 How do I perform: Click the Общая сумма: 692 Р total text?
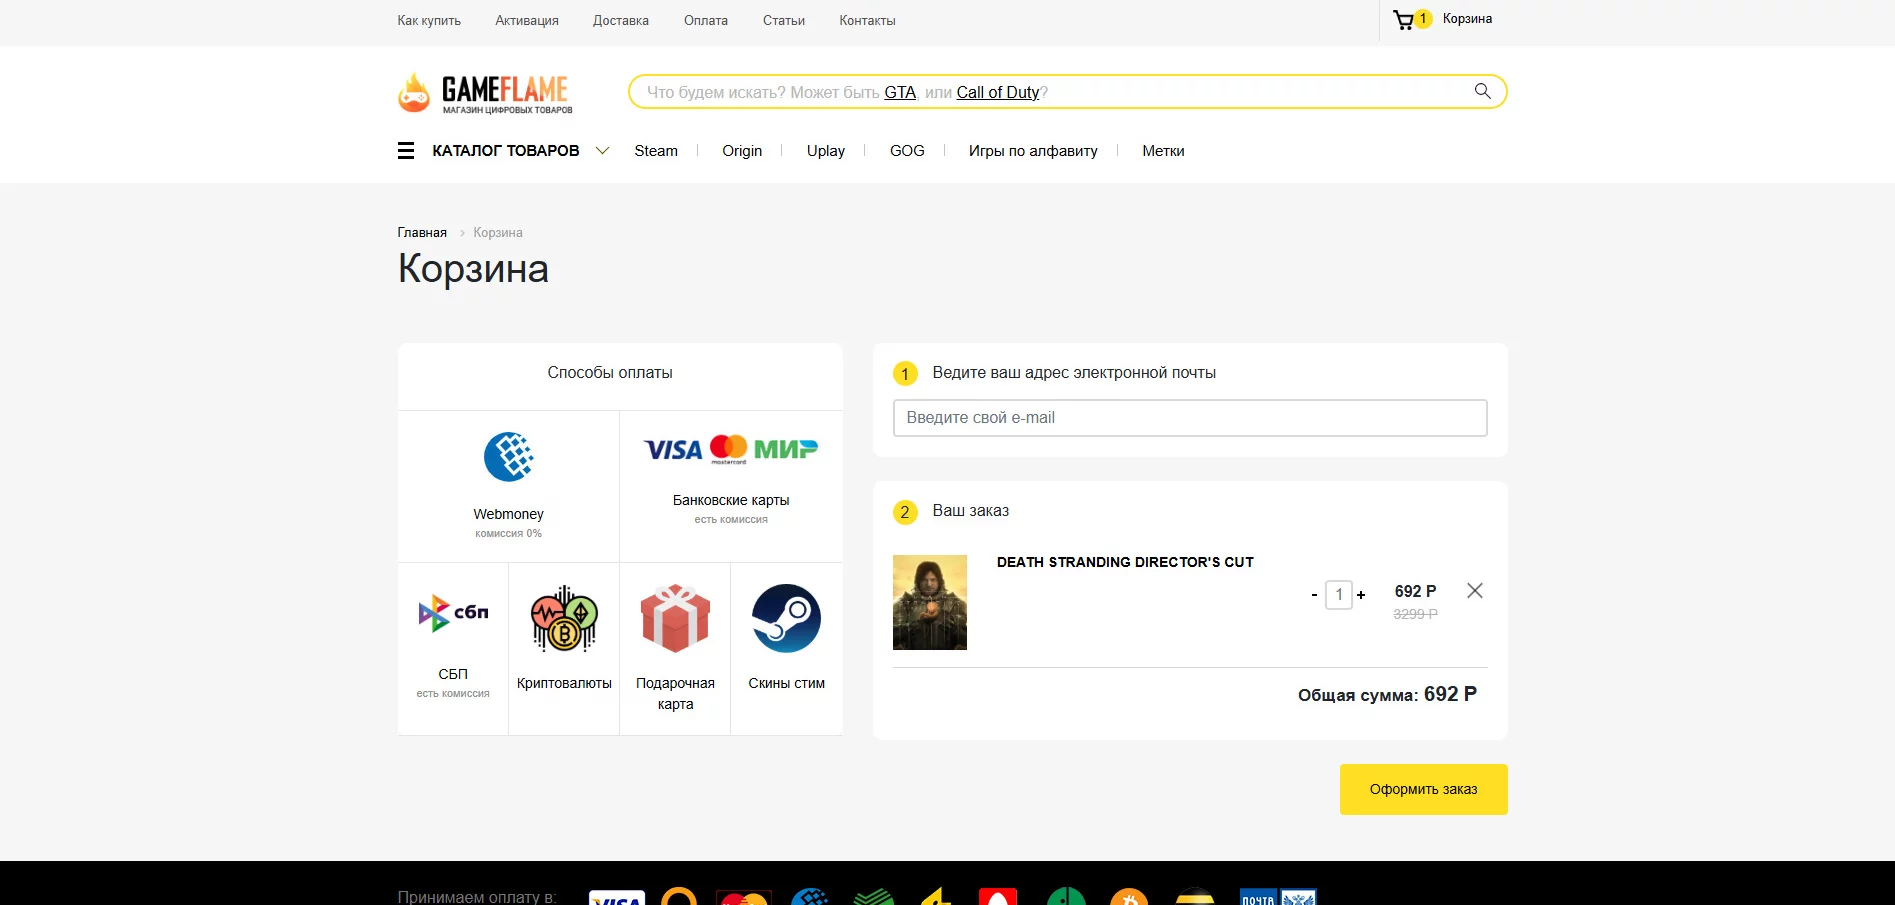coord(1387,695)
